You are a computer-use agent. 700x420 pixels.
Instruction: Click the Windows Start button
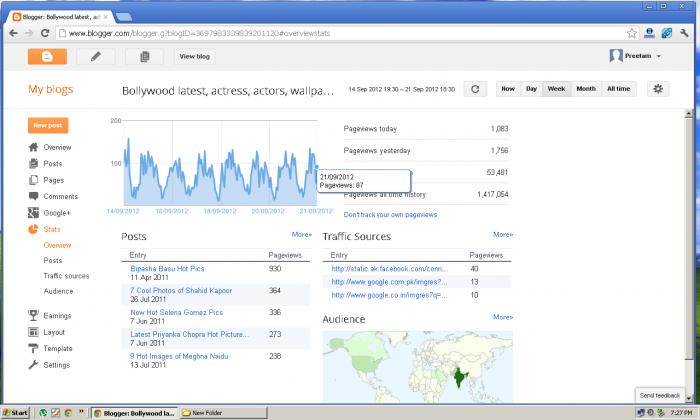tap(16, 413)
